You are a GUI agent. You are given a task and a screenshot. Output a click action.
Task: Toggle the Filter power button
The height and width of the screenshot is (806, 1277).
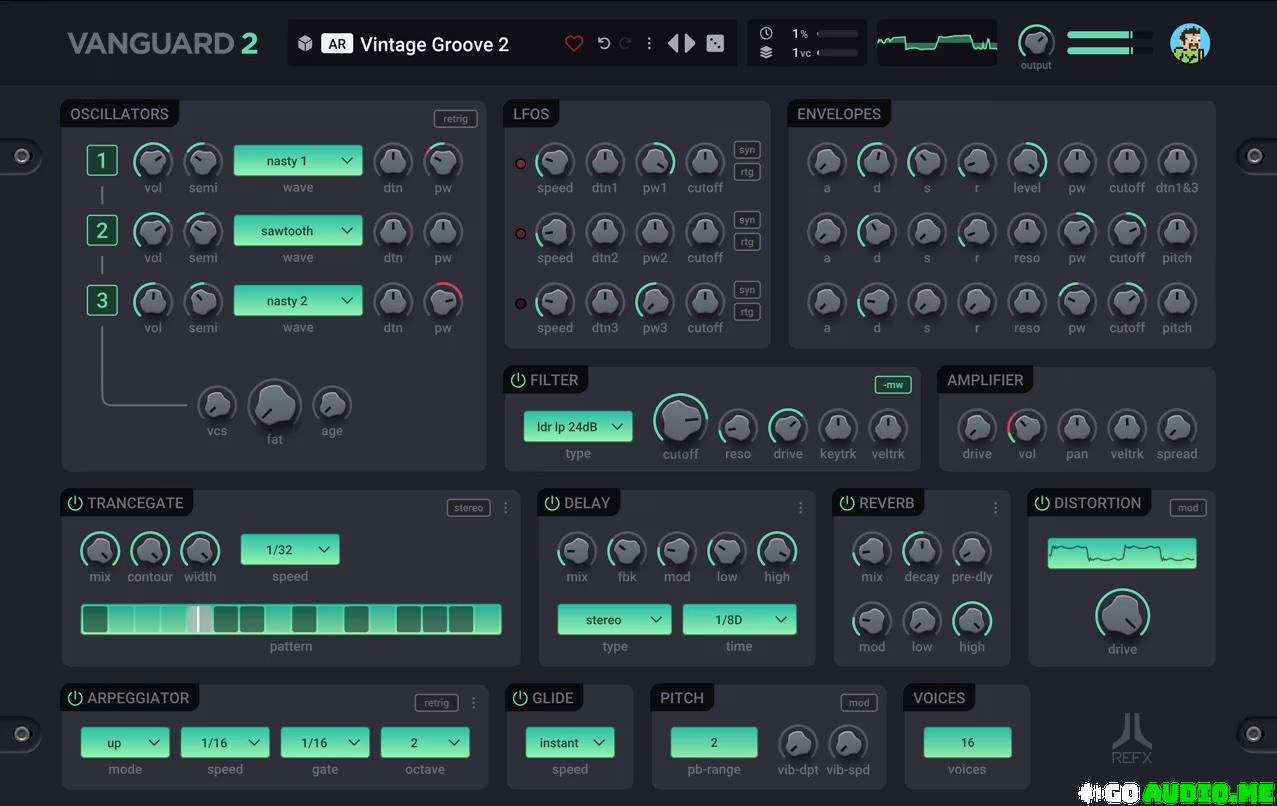click(518, 380)
